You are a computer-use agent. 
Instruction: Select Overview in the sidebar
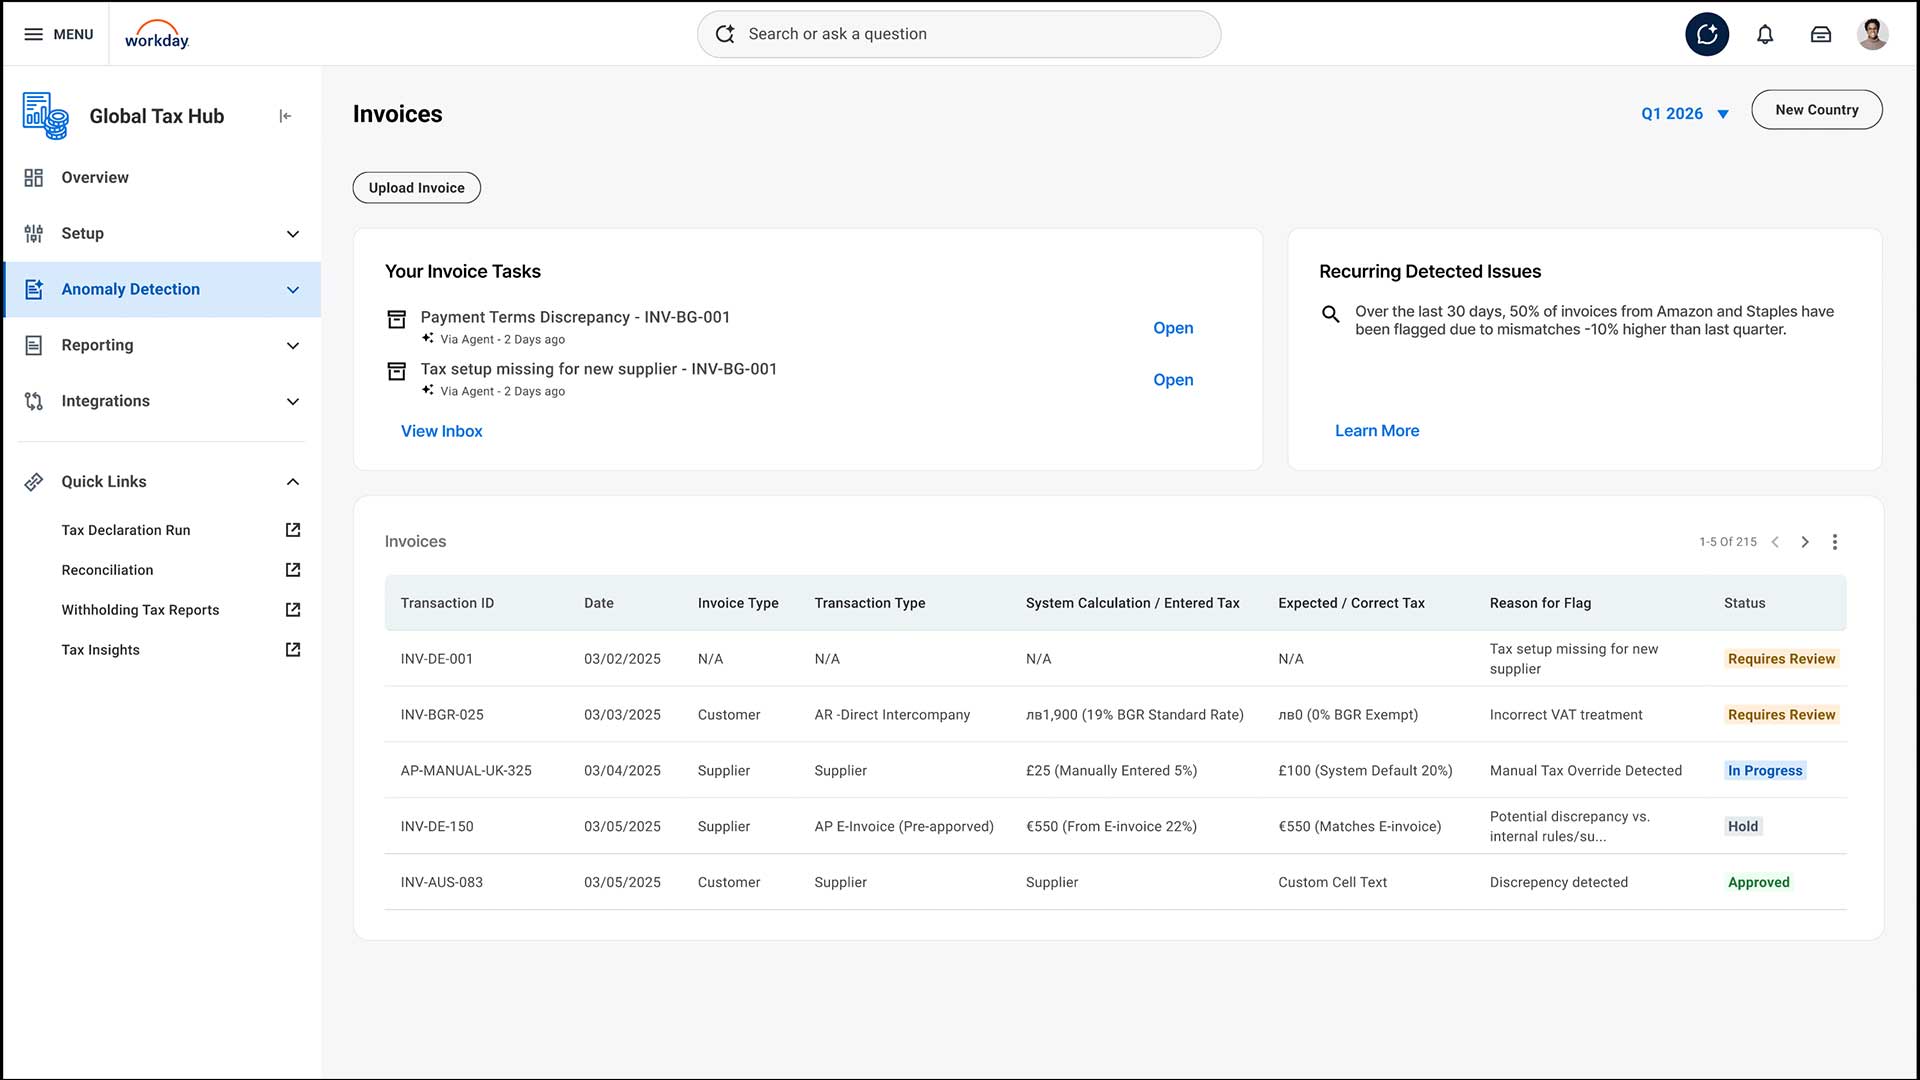pos(95,177)
